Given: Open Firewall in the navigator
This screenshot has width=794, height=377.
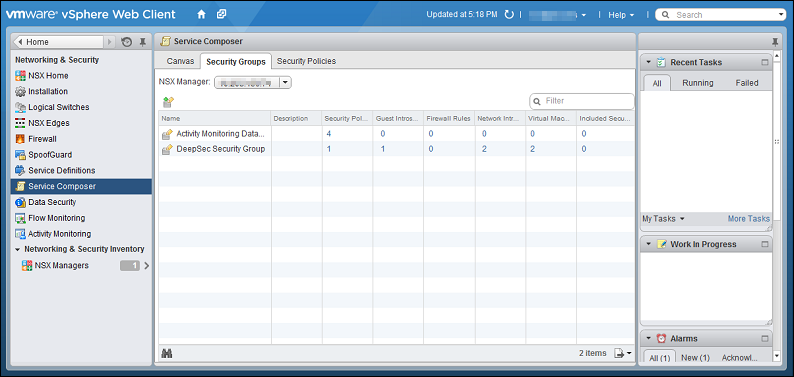Looking at the screenshot, I should pos(42,139).
